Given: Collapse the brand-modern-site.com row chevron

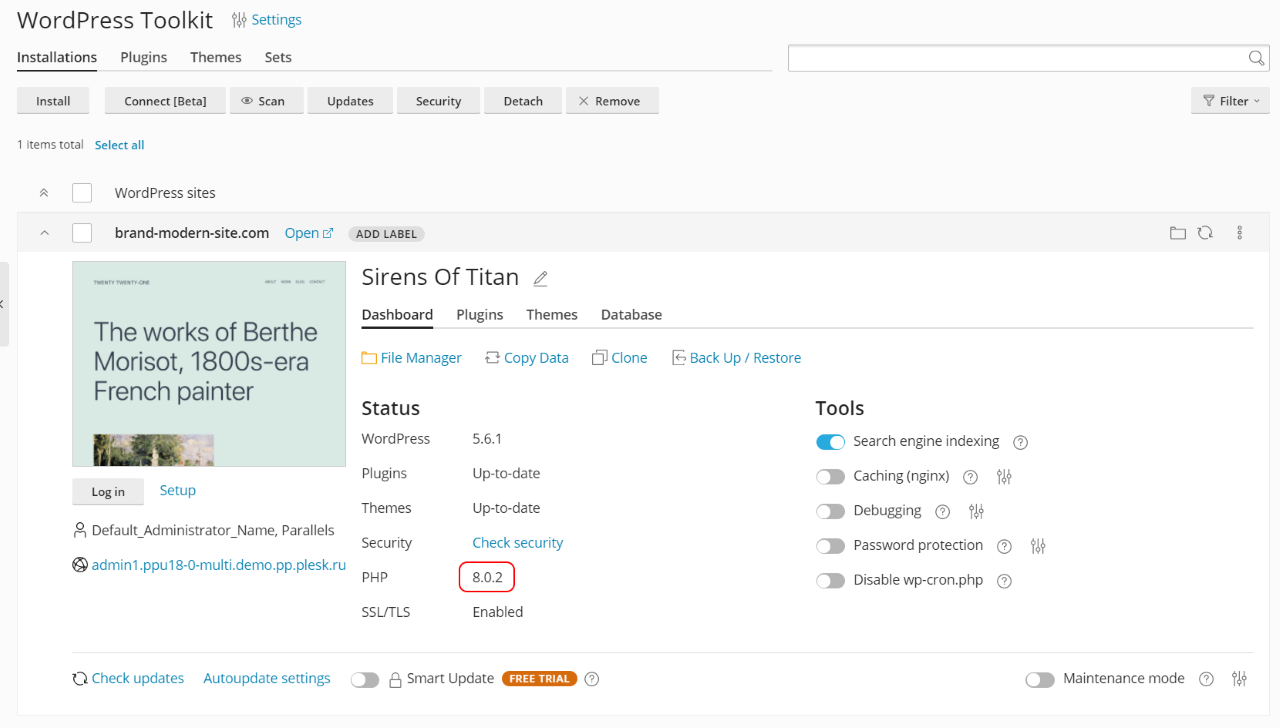Looking at the screenshot, I should pyautogui.click(x=44, y=233).
